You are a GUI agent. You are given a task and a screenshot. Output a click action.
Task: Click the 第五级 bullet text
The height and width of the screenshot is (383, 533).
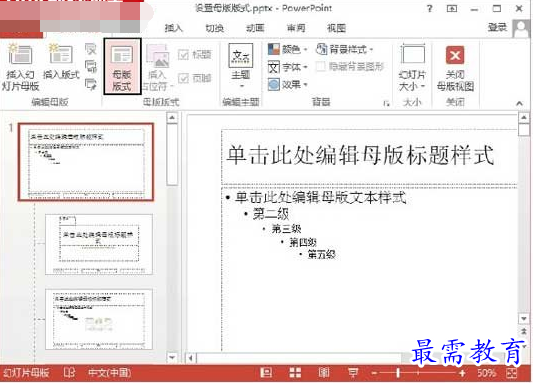(321, 254)
